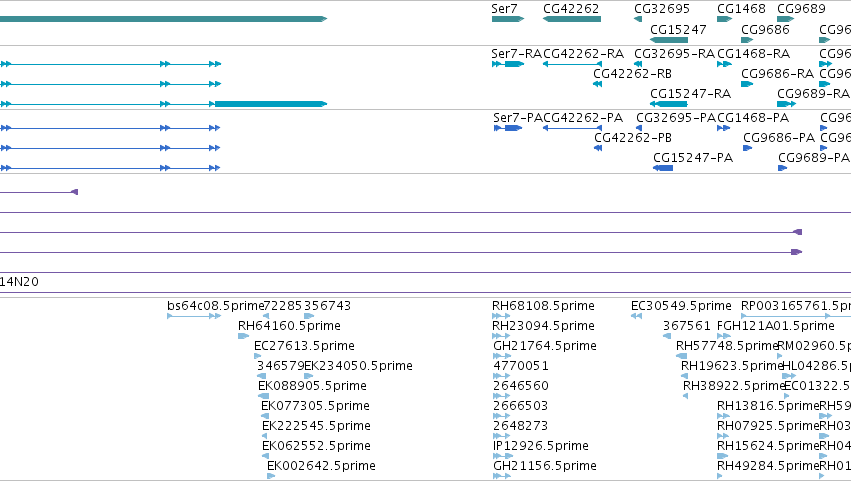Select the Ser7 gene label
This screenshot has height=481, width=851.
coord(504,9)
